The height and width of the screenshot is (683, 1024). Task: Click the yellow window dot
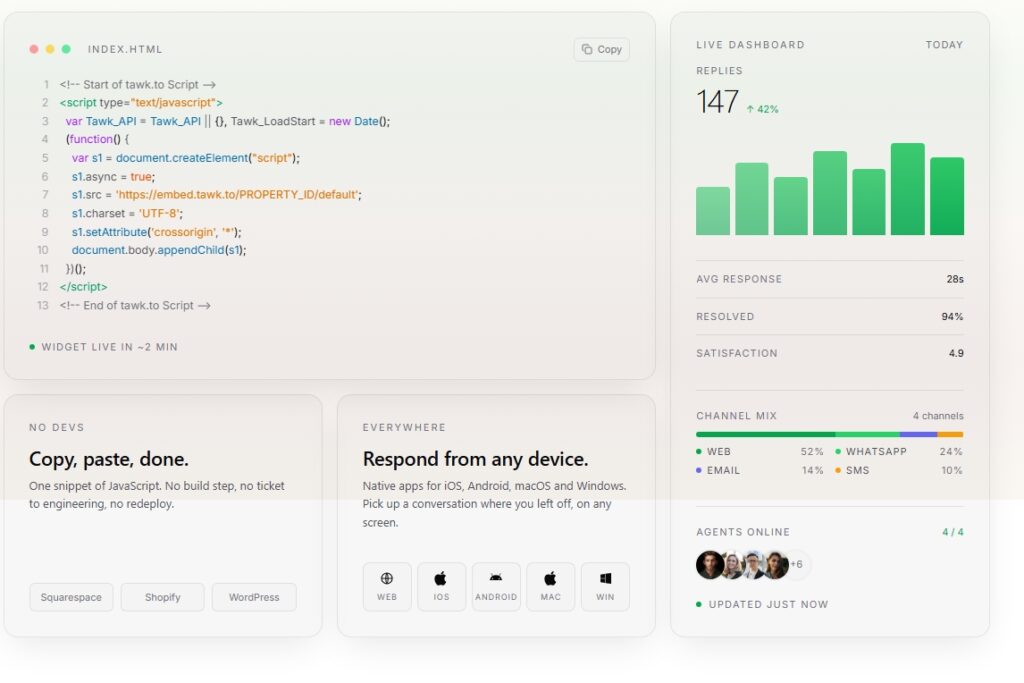tap(50, 49)
